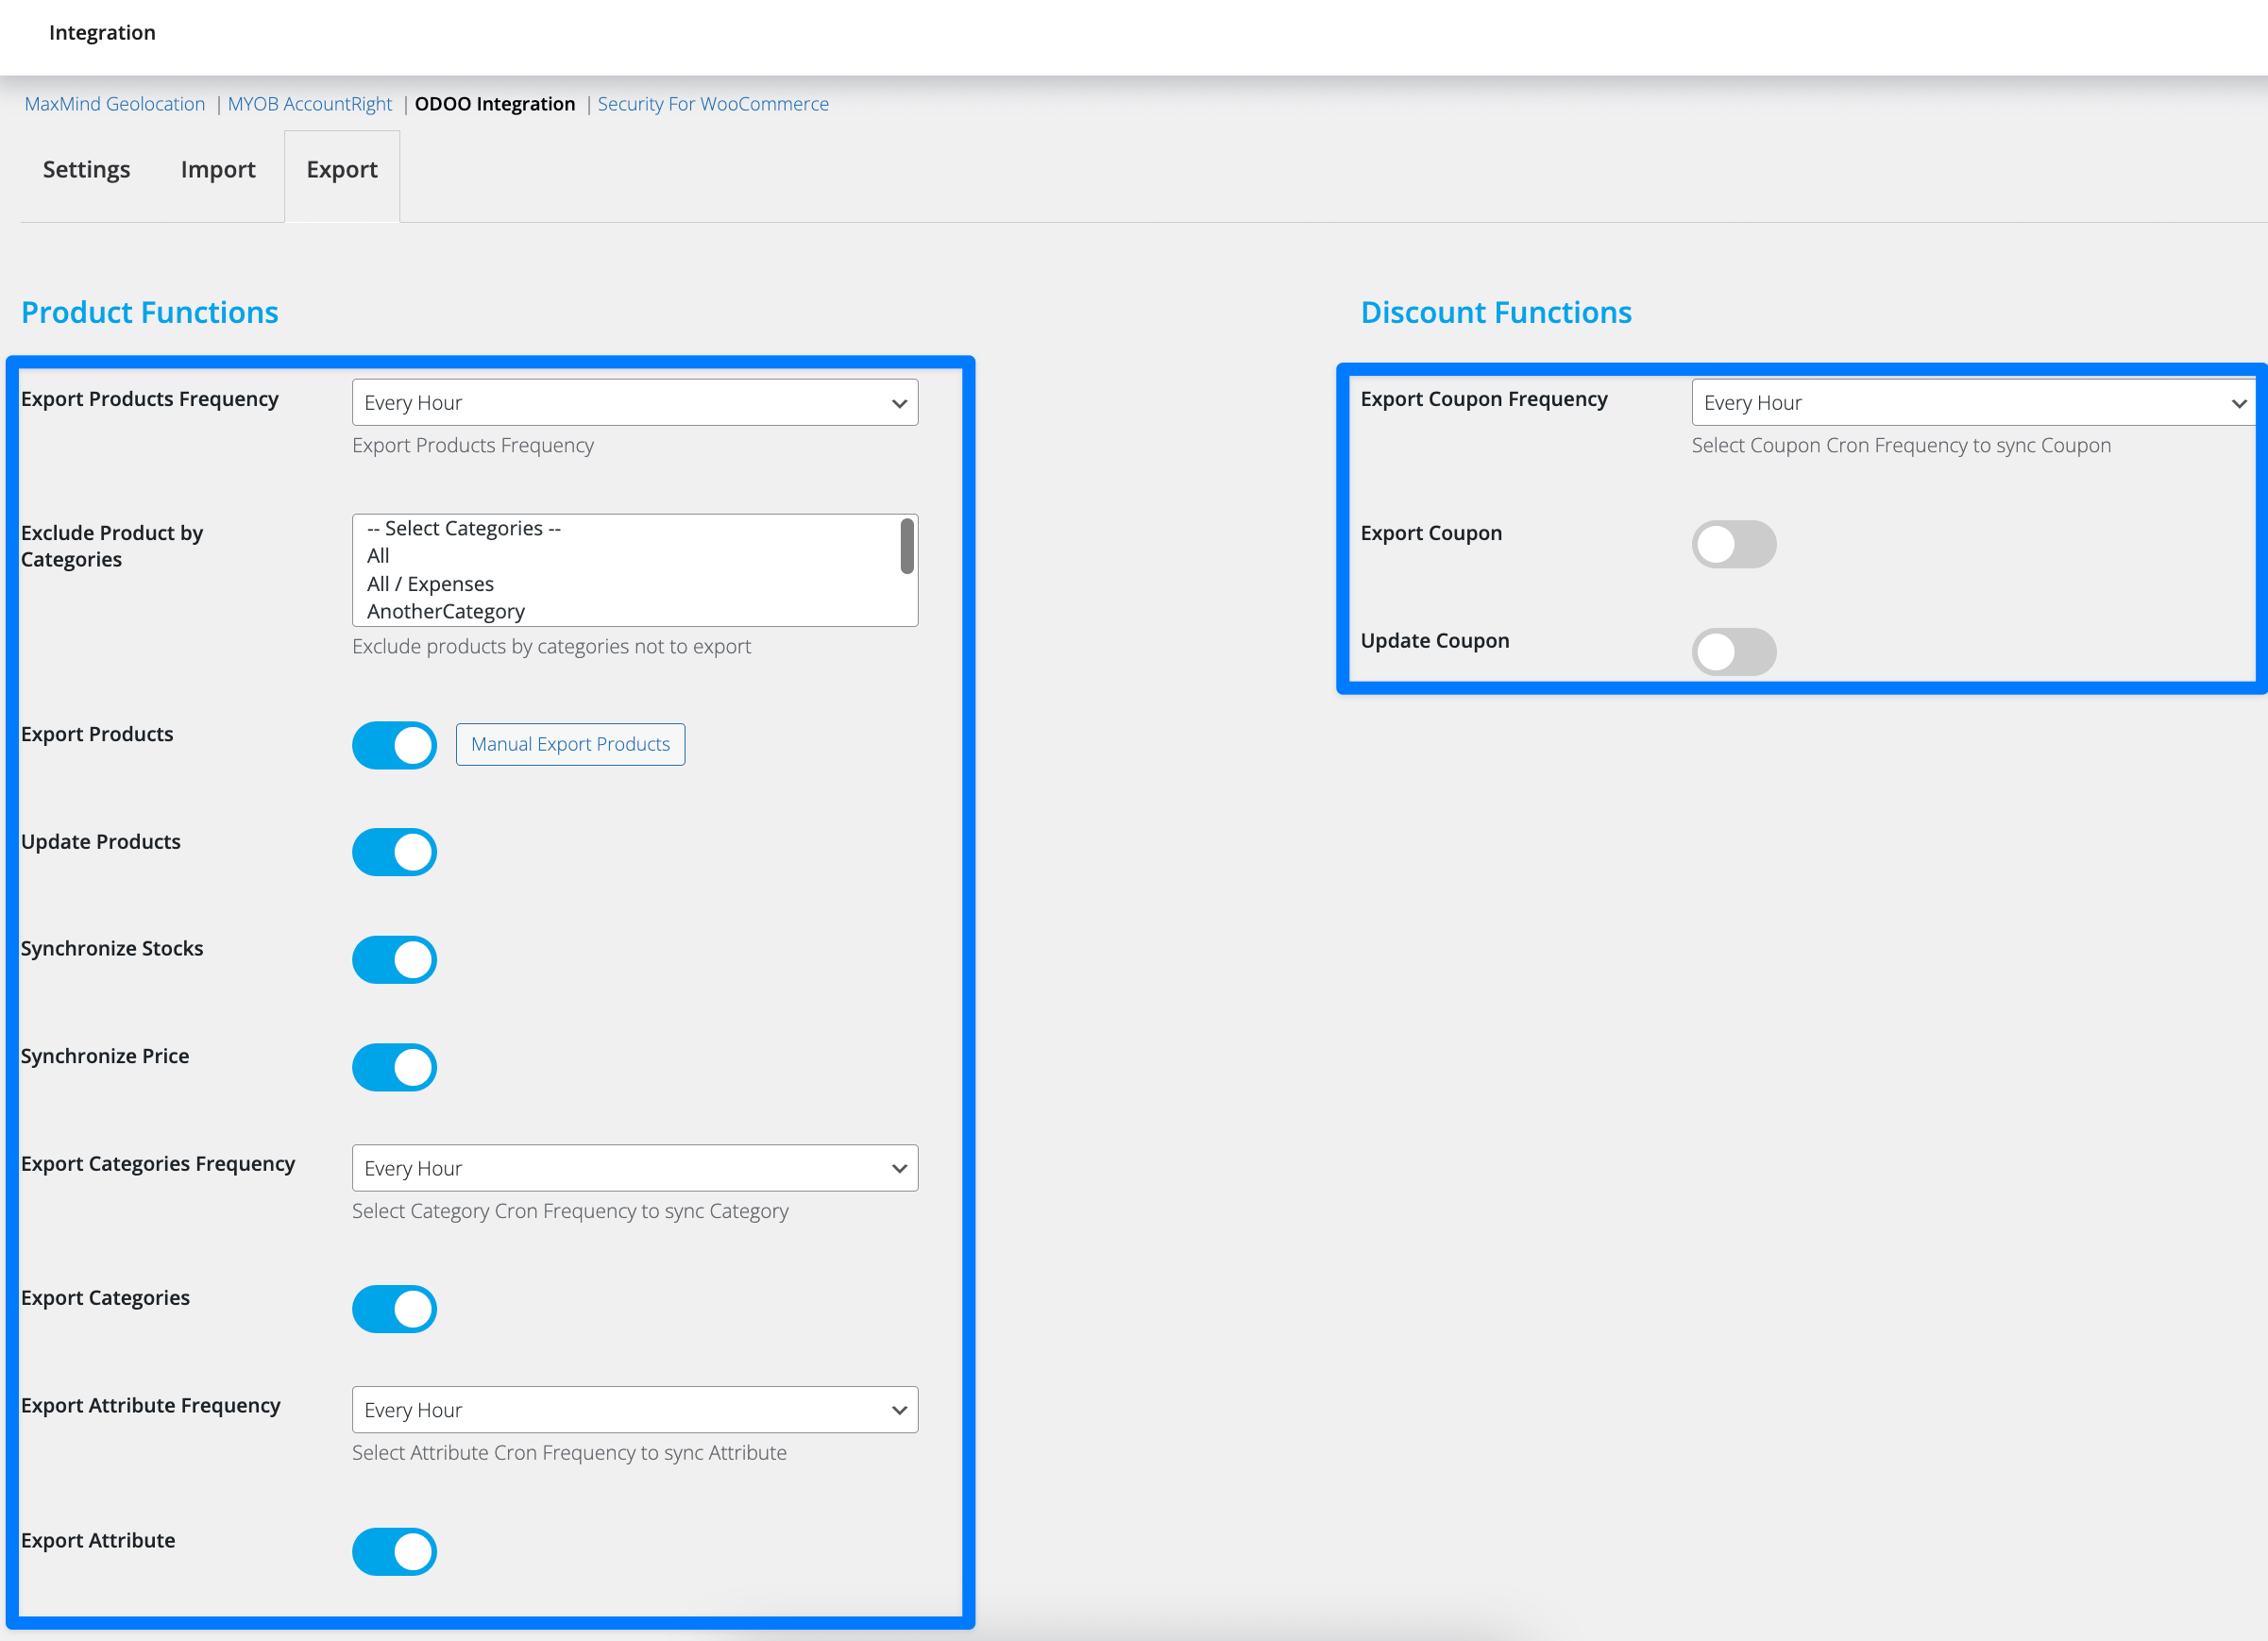This screenshot has width=2268, height=1641.
Task: Open the Export Attribute Frequency dropdown
Action: tap(634, 1410)
